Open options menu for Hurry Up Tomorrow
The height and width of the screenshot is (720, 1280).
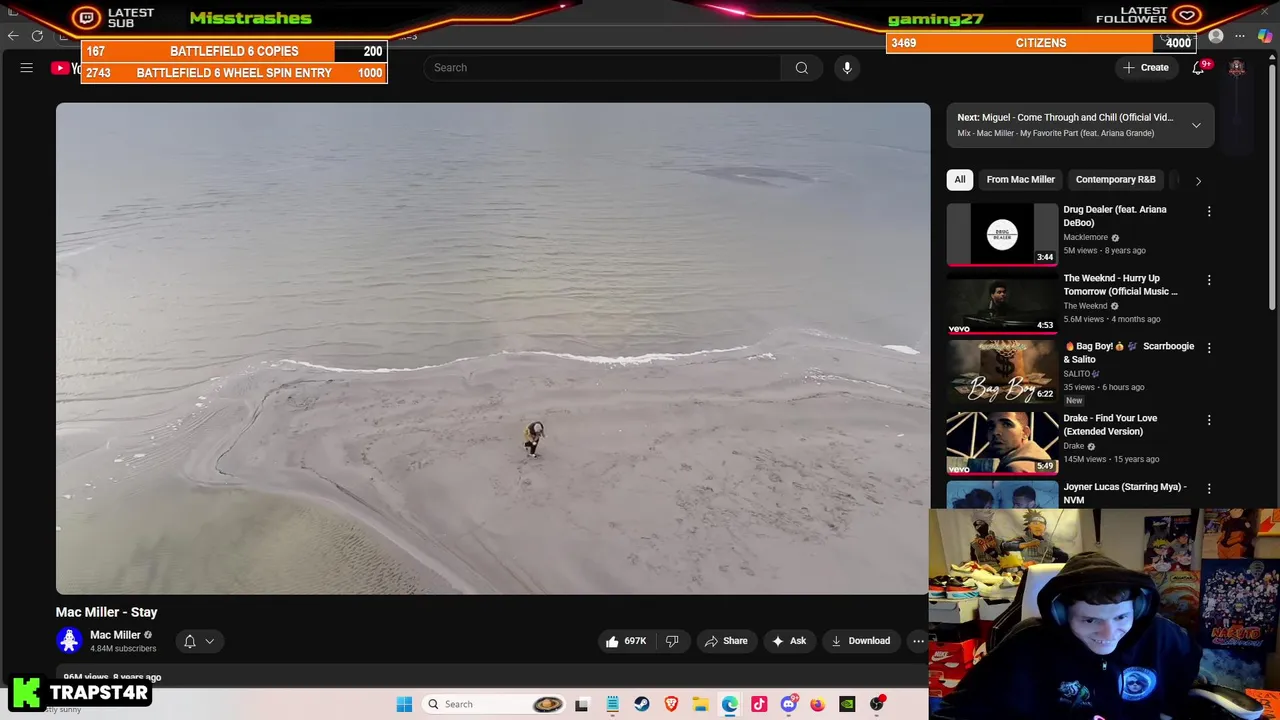pyautogui.click(x=1209, y=280)
